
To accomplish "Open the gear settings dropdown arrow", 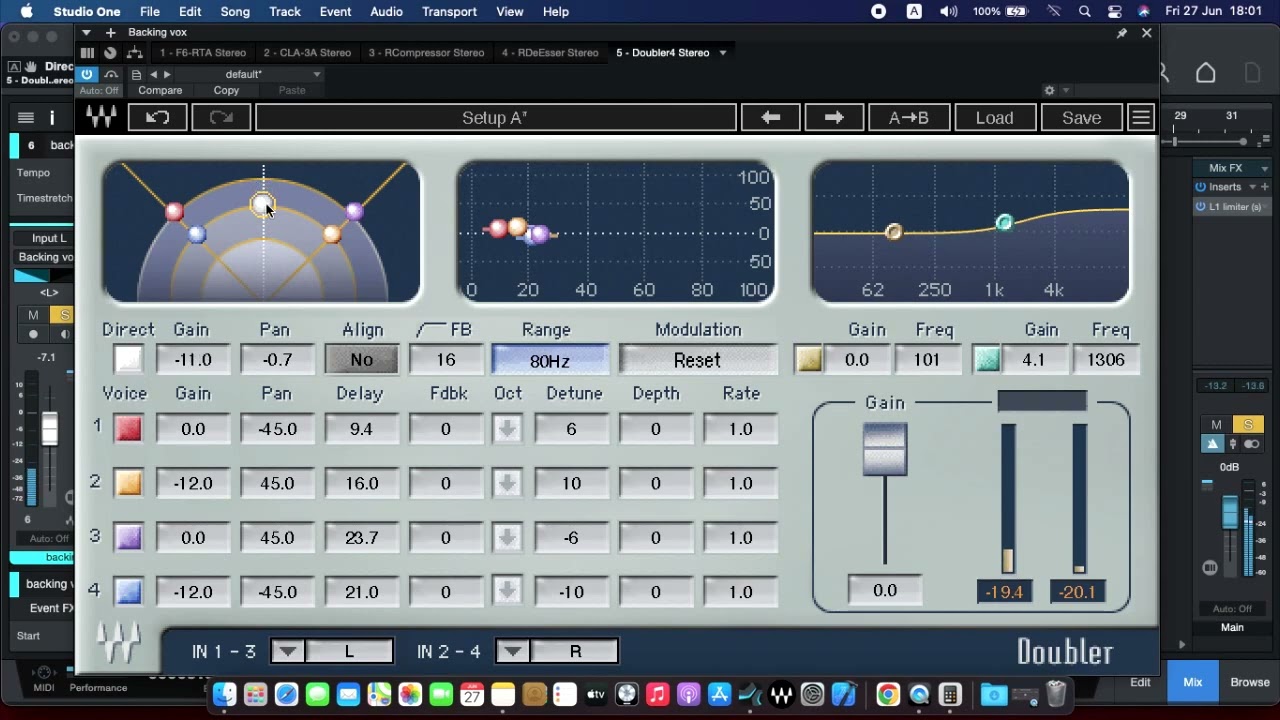I will tap(1066, 90).
